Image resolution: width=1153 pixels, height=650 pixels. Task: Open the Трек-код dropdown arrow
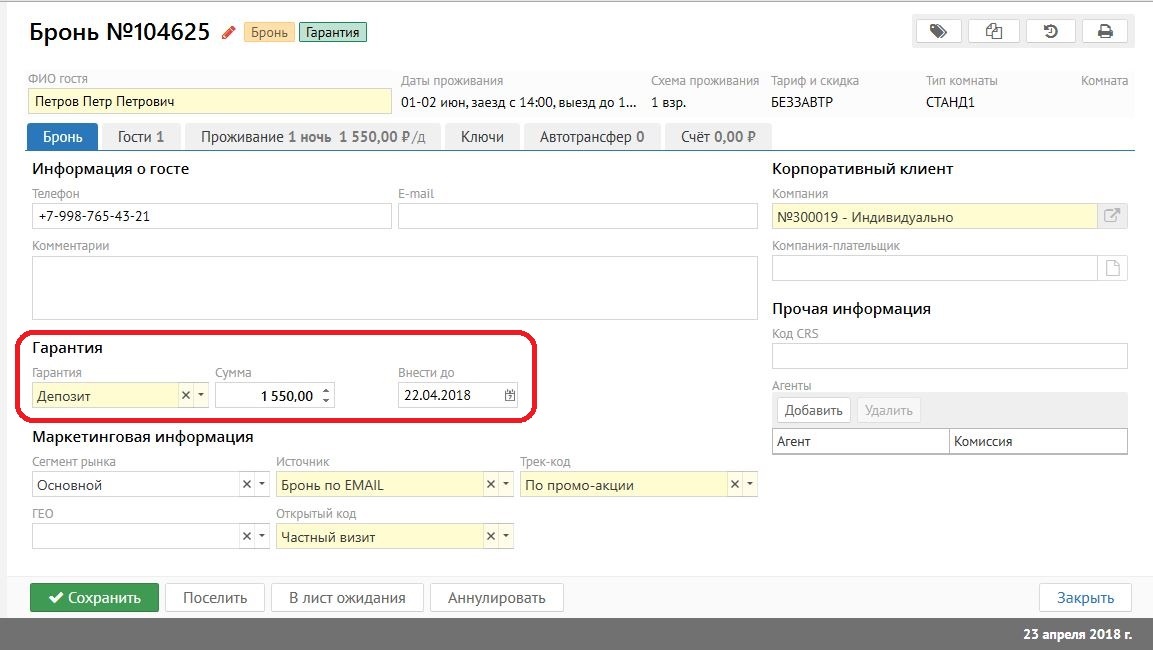pyautogui.click(x=750, y=485)
